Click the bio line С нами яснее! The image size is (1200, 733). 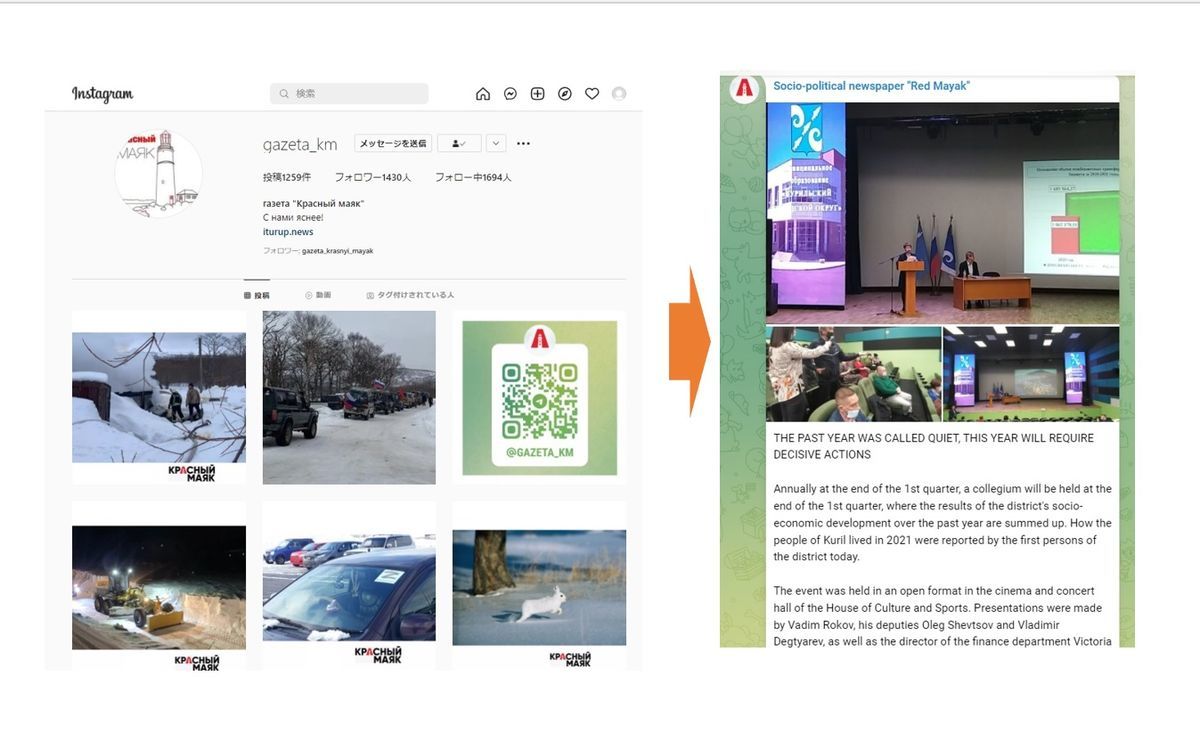293,218
